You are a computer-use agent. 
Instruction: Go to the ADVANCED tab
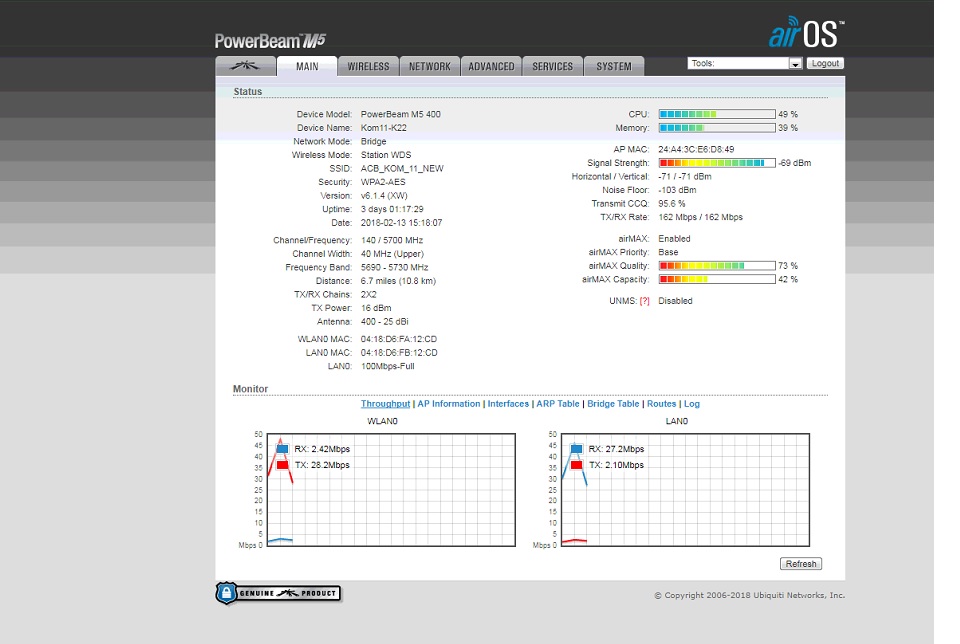point(492,66)
